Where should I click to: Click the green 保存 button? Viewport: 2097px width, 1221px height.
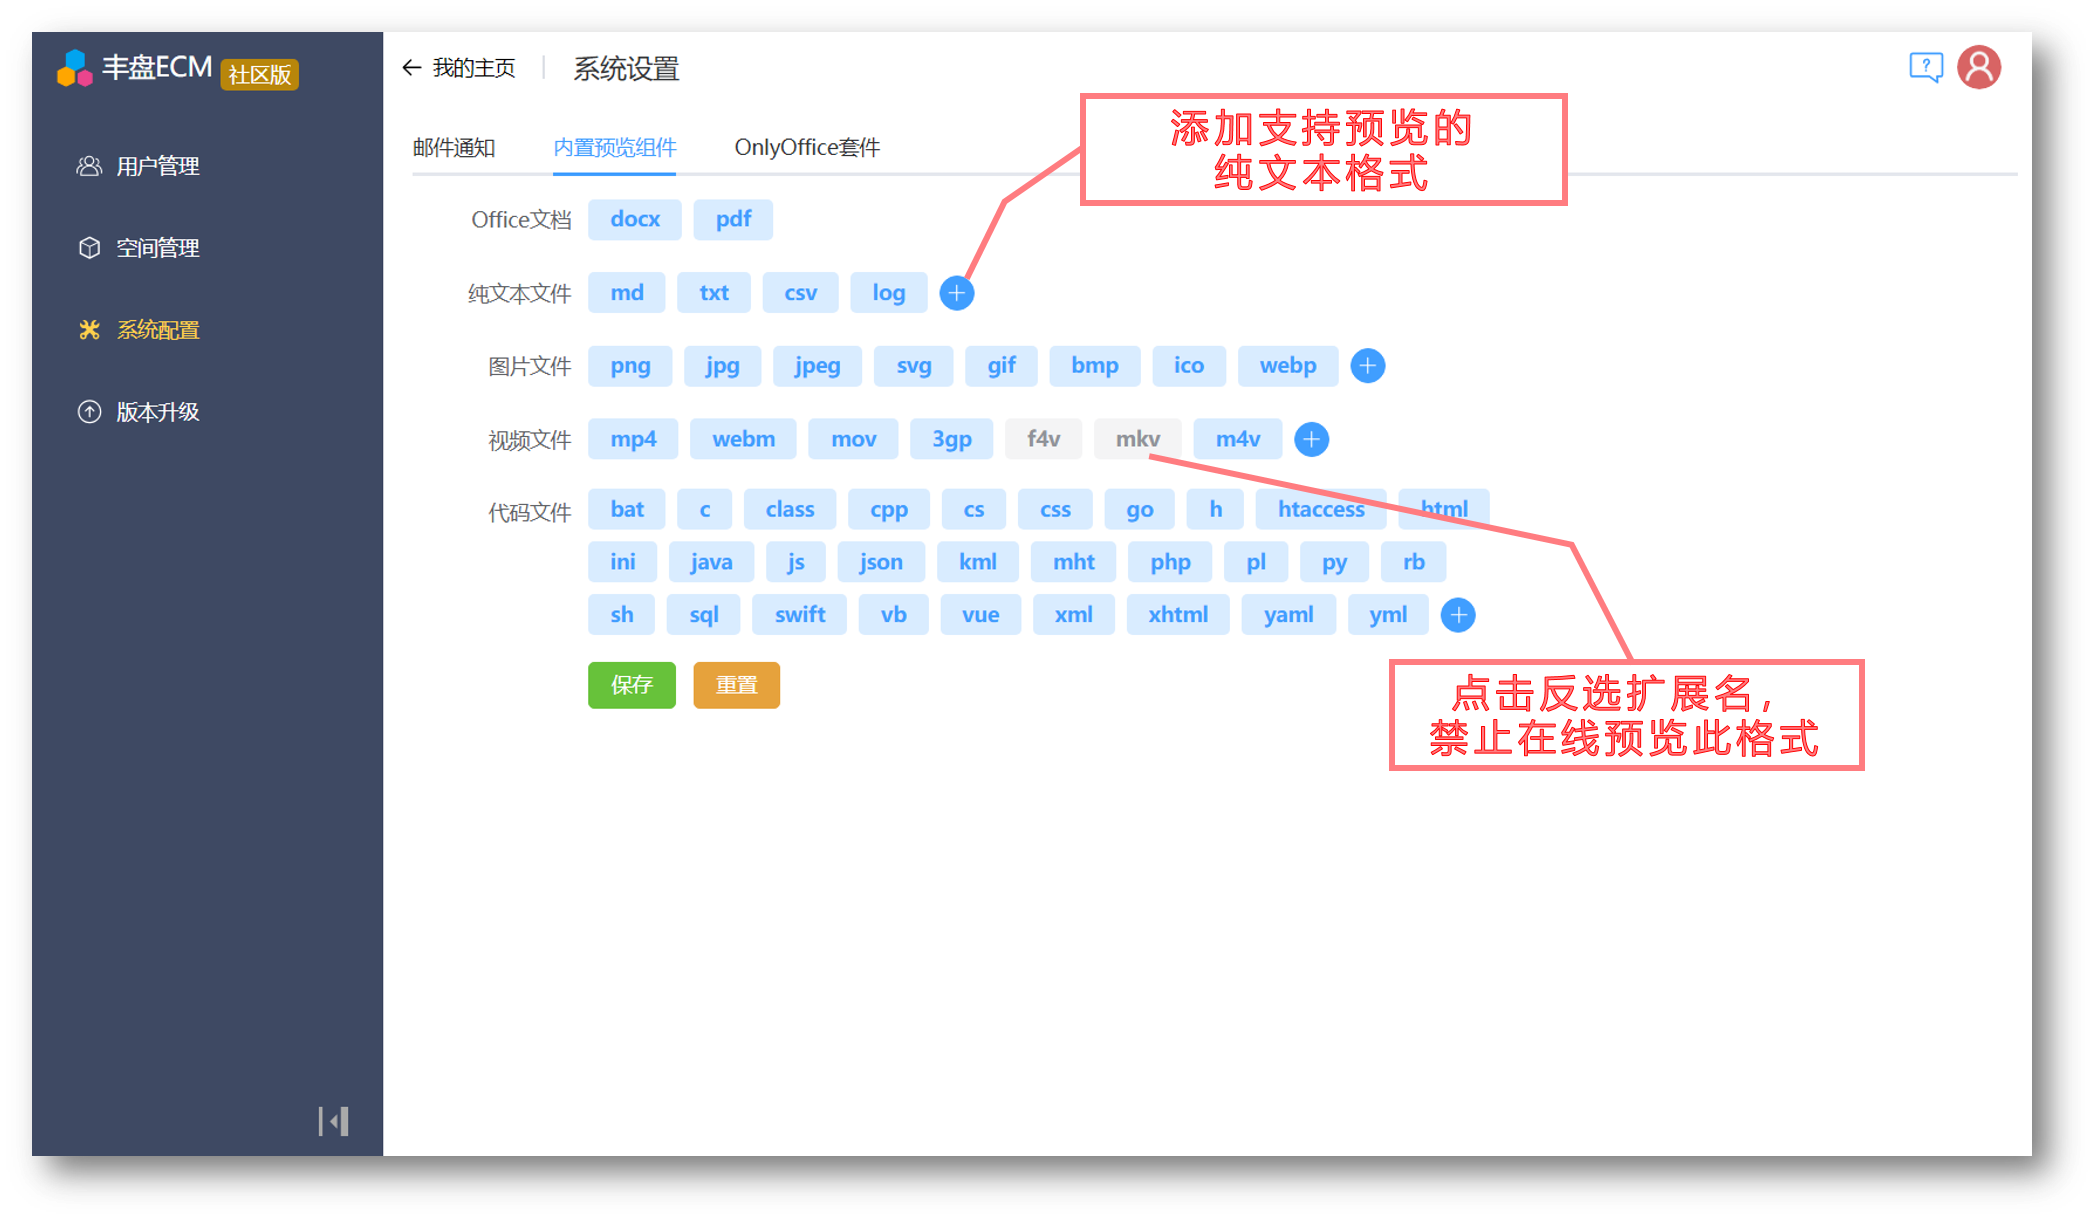point(632,685)
